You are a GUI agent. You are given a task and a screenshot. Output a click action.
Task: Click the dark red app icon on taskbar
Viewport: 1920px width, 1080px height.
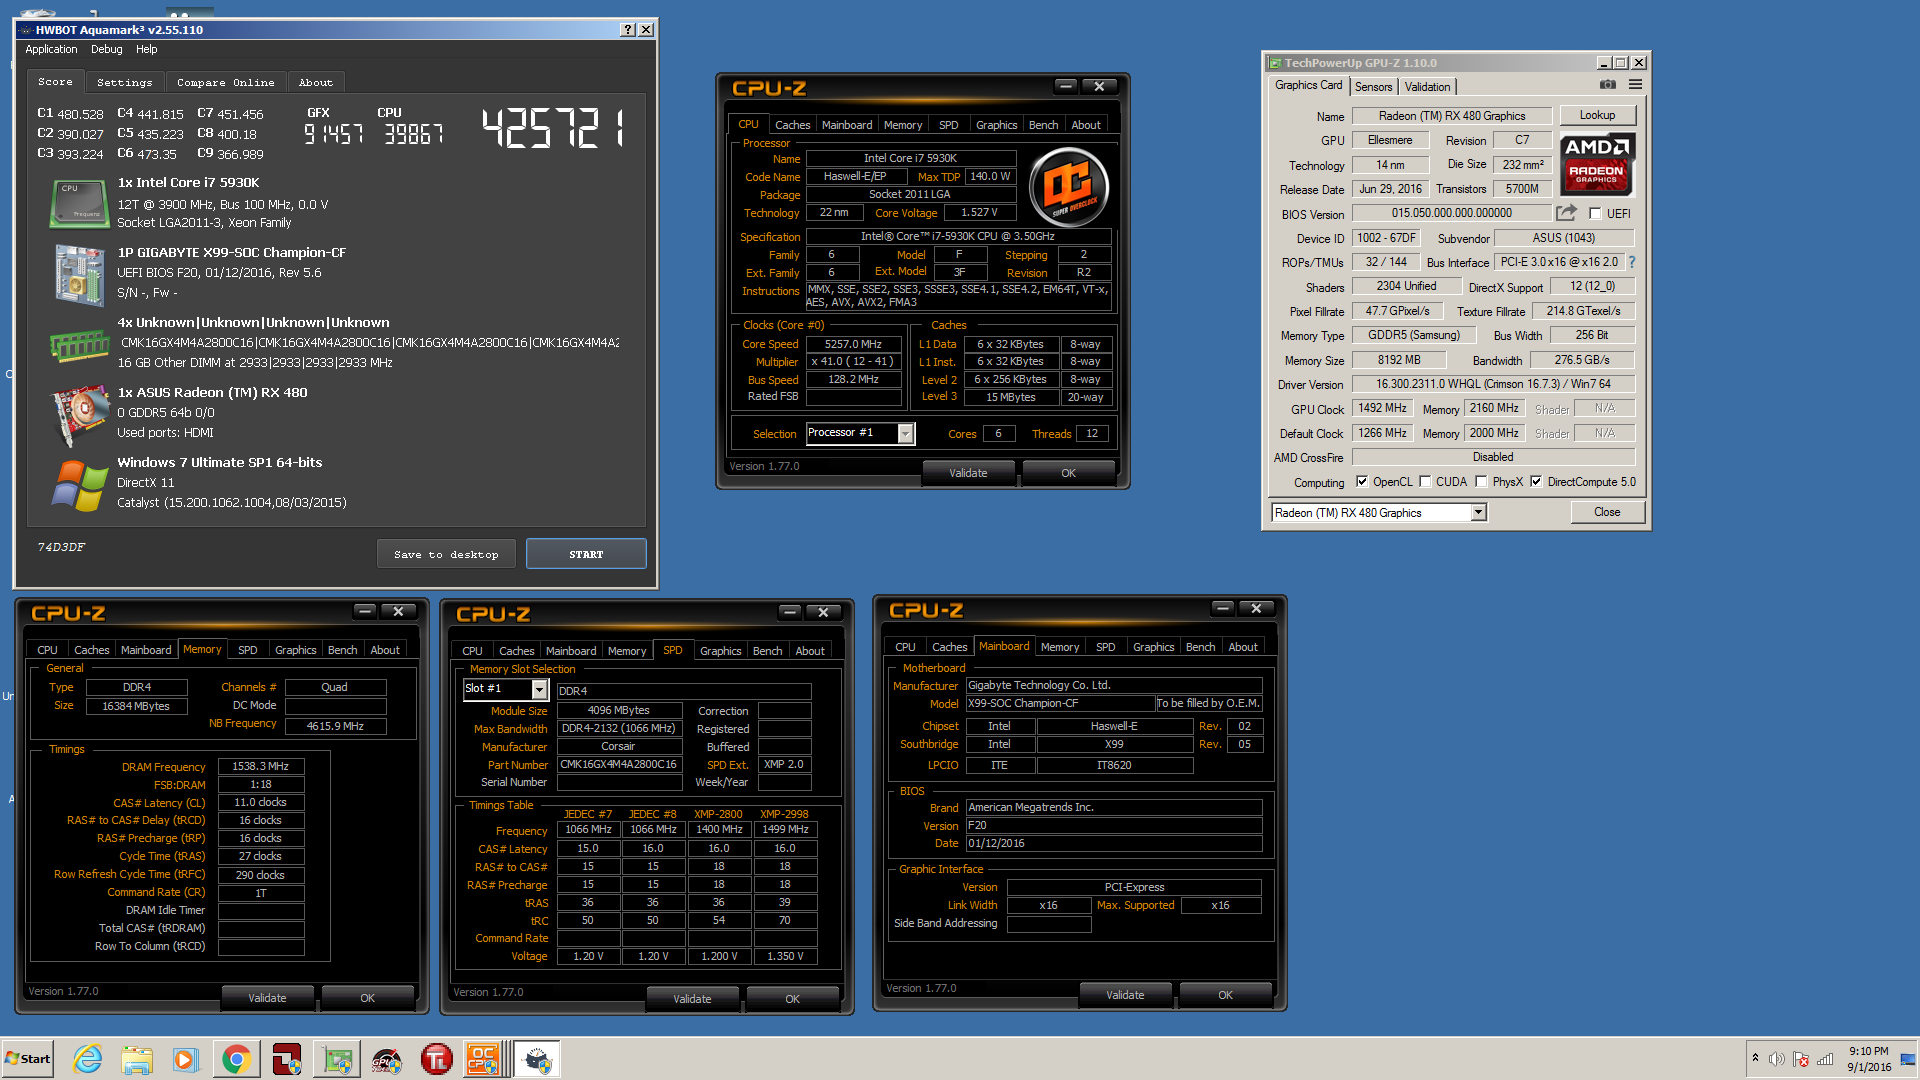(x=286, y=1059)
